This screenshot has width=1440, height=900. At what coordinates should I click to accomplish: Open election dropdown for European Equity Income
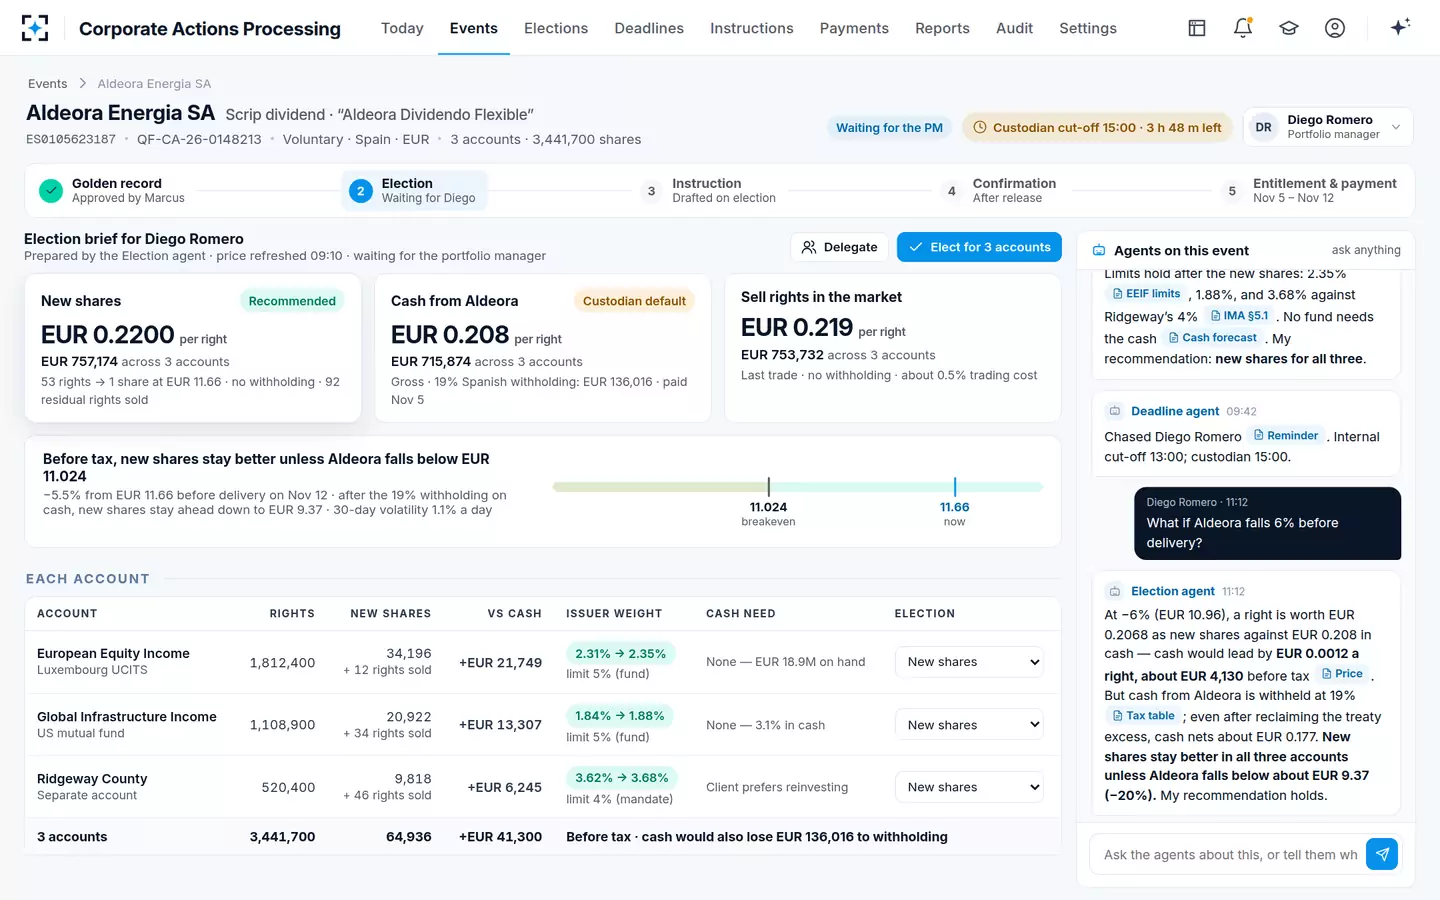[x=969, y=662]
